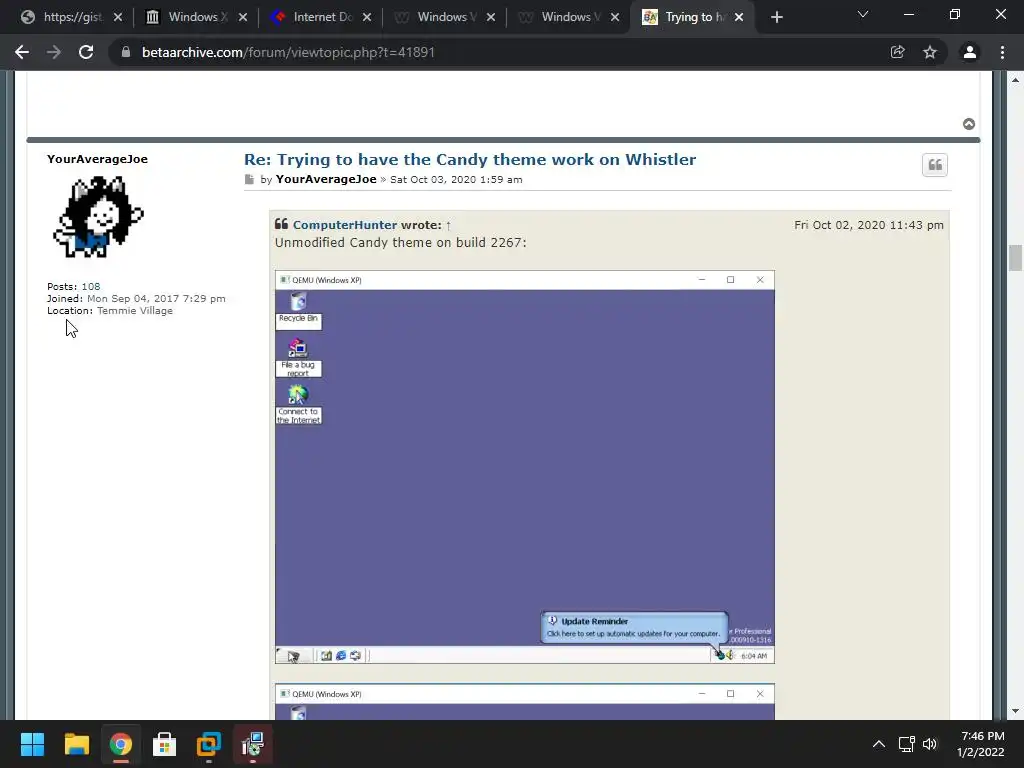Open the first QEMU Windows XP screenshot

click(525, 467)
